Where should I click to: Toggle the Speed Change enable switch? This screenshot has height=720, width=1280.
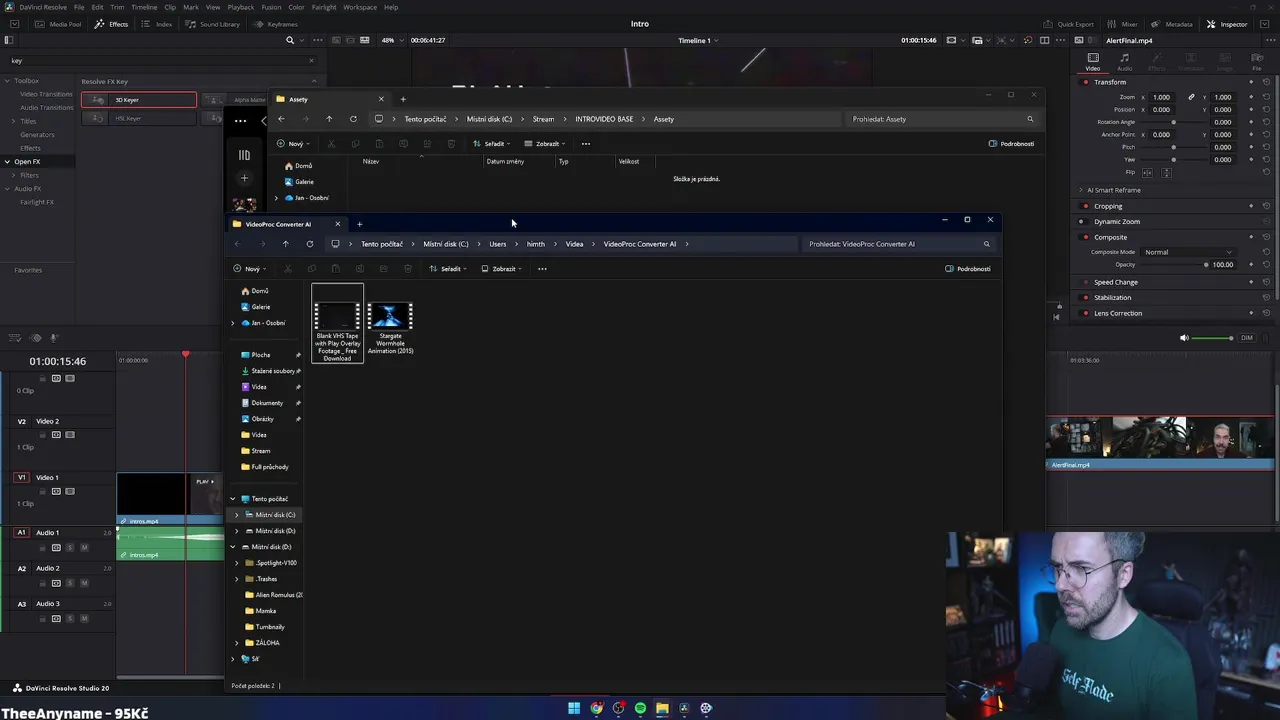(1085, 282)
